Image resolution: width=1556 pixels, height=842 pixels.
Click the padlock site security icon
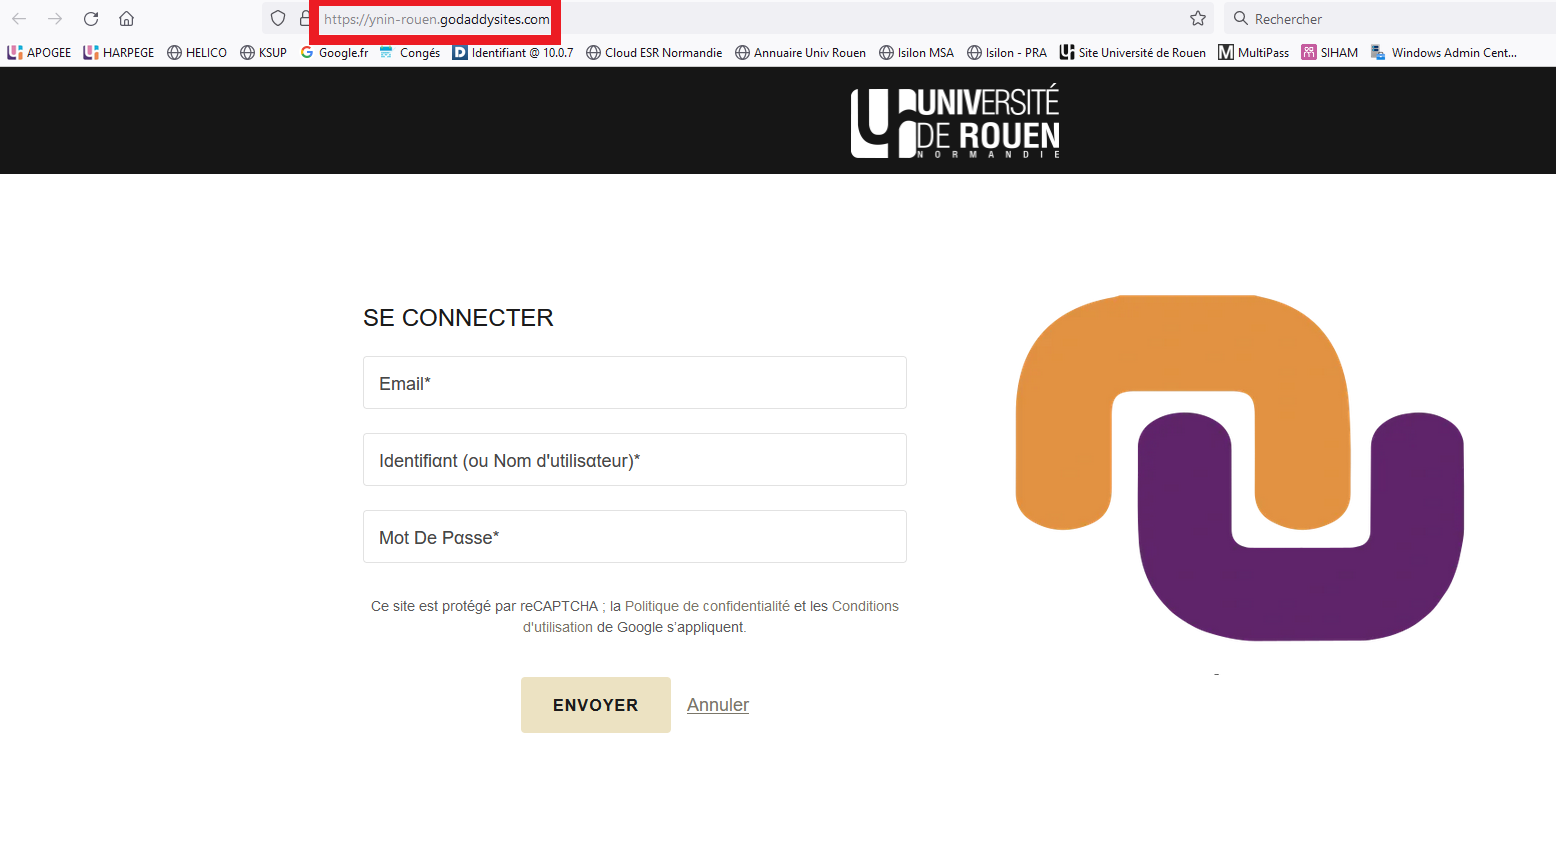tap(305, 19)
